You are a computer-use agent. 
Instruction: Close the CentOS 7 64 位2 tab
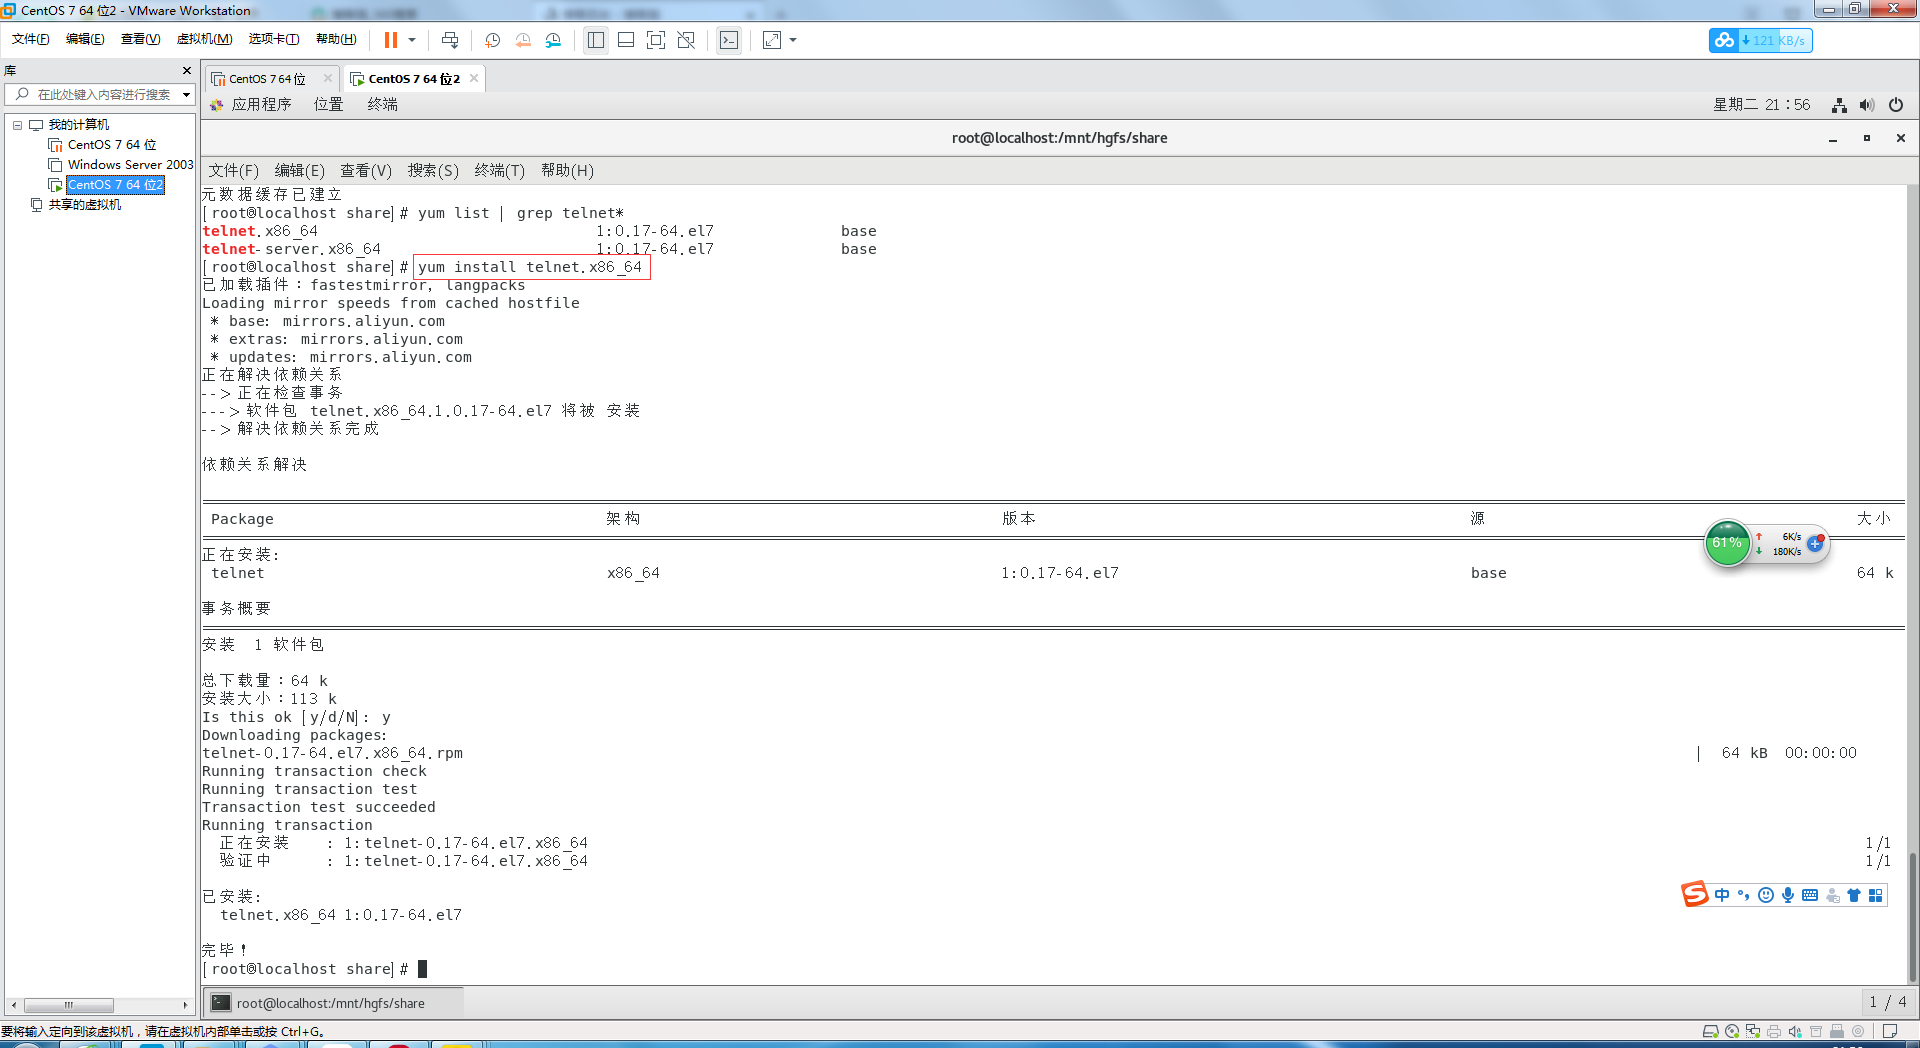474,78
